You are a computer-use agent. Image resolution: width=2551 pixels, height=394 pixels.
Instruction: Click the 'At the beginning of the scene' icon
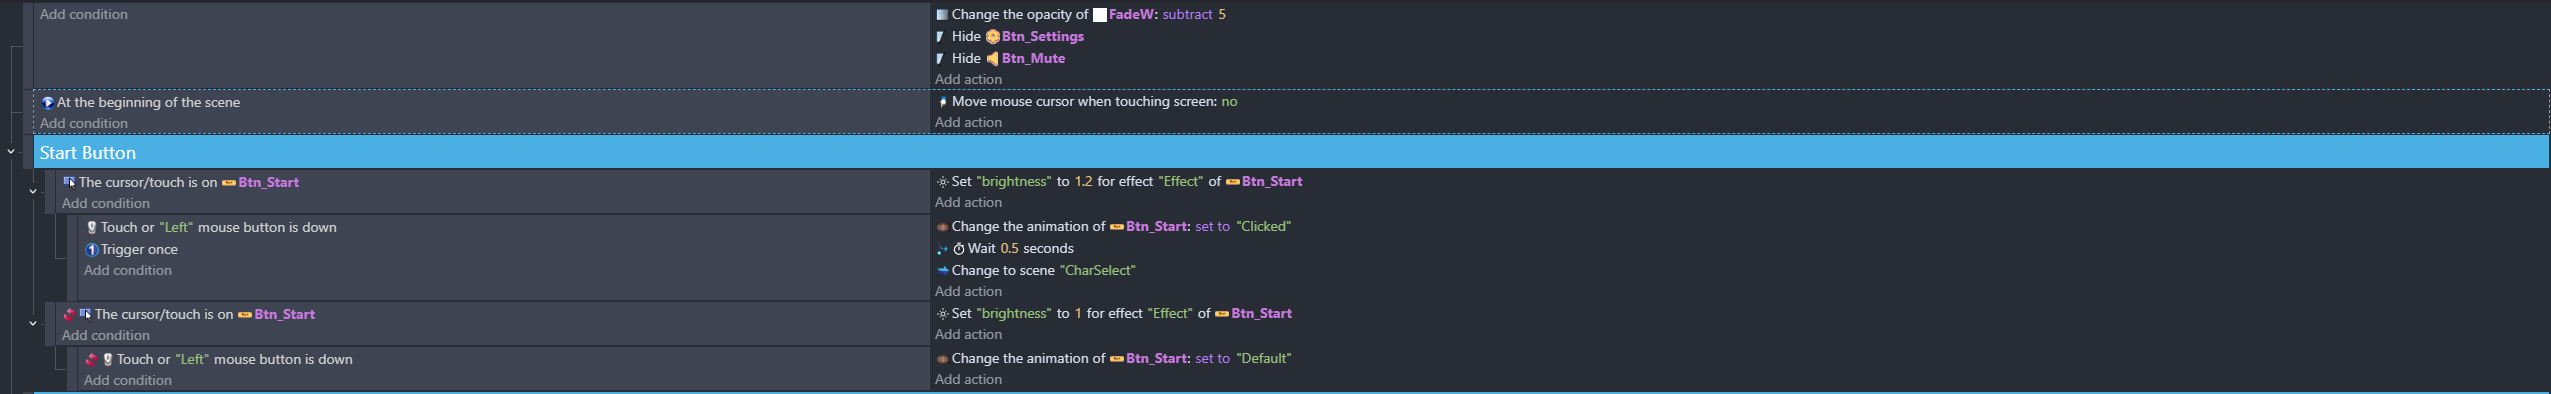47,103
